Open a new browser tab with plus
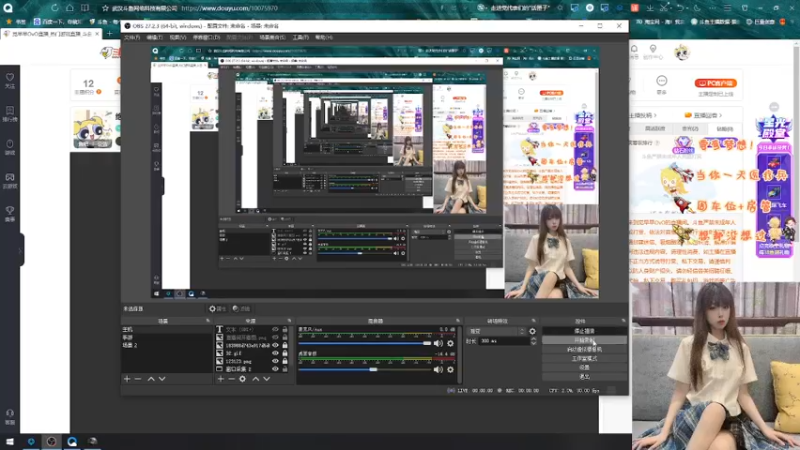 (x=109, y=34)
